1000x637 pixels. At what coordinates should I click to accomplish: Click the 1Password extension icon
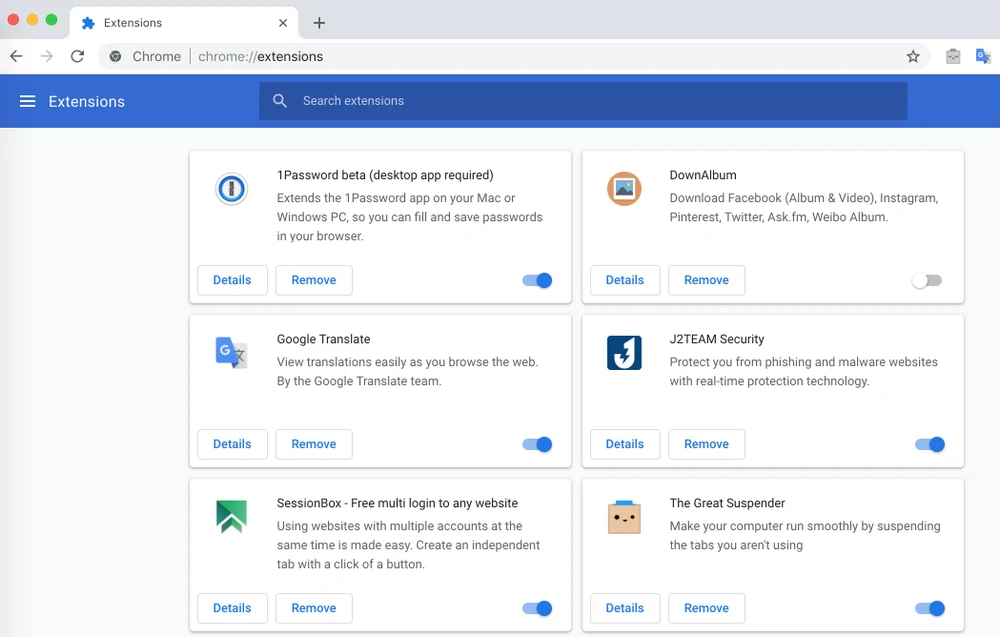[231, 188]
